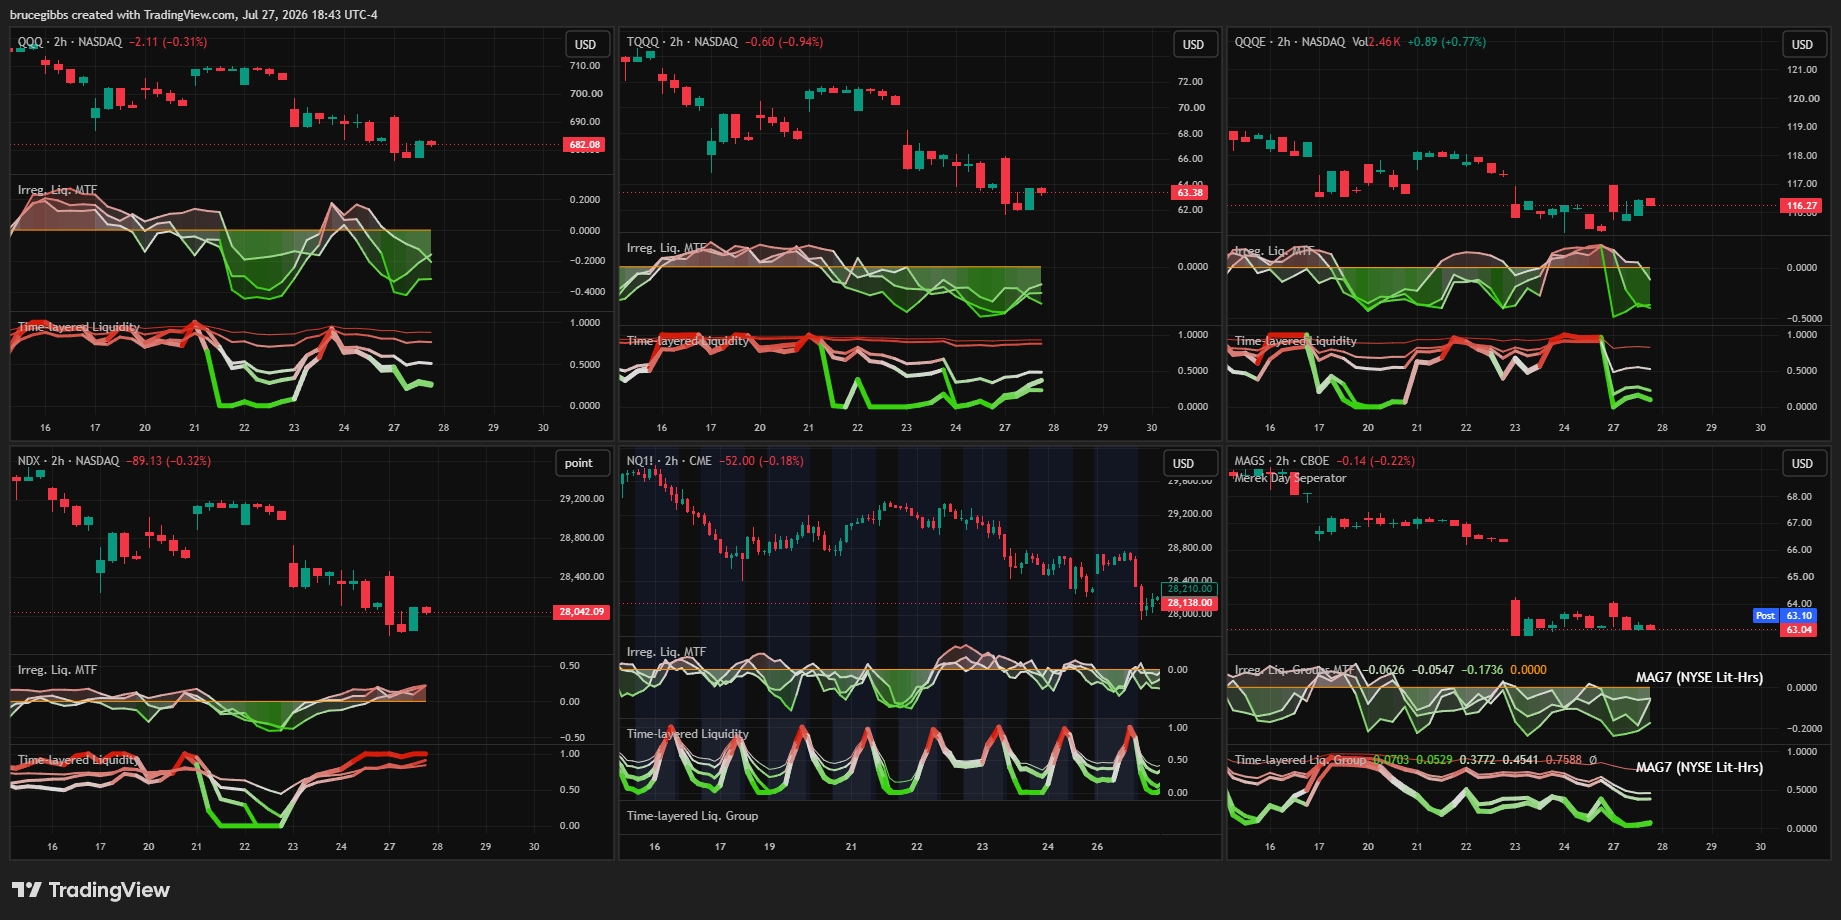Select Time-layered Liq. Group label on NQ1! chart
1841x920 pixels.
point(692,816)
